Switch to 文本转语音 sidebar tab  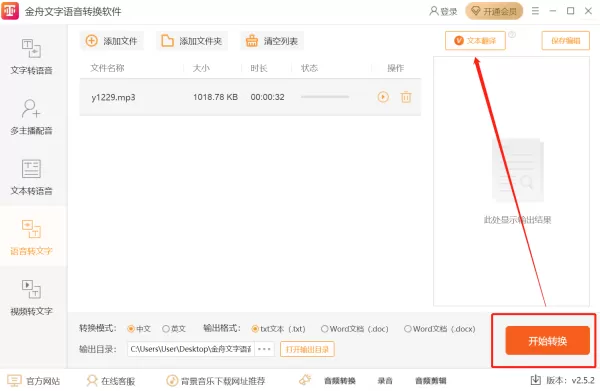click(31, 177)
